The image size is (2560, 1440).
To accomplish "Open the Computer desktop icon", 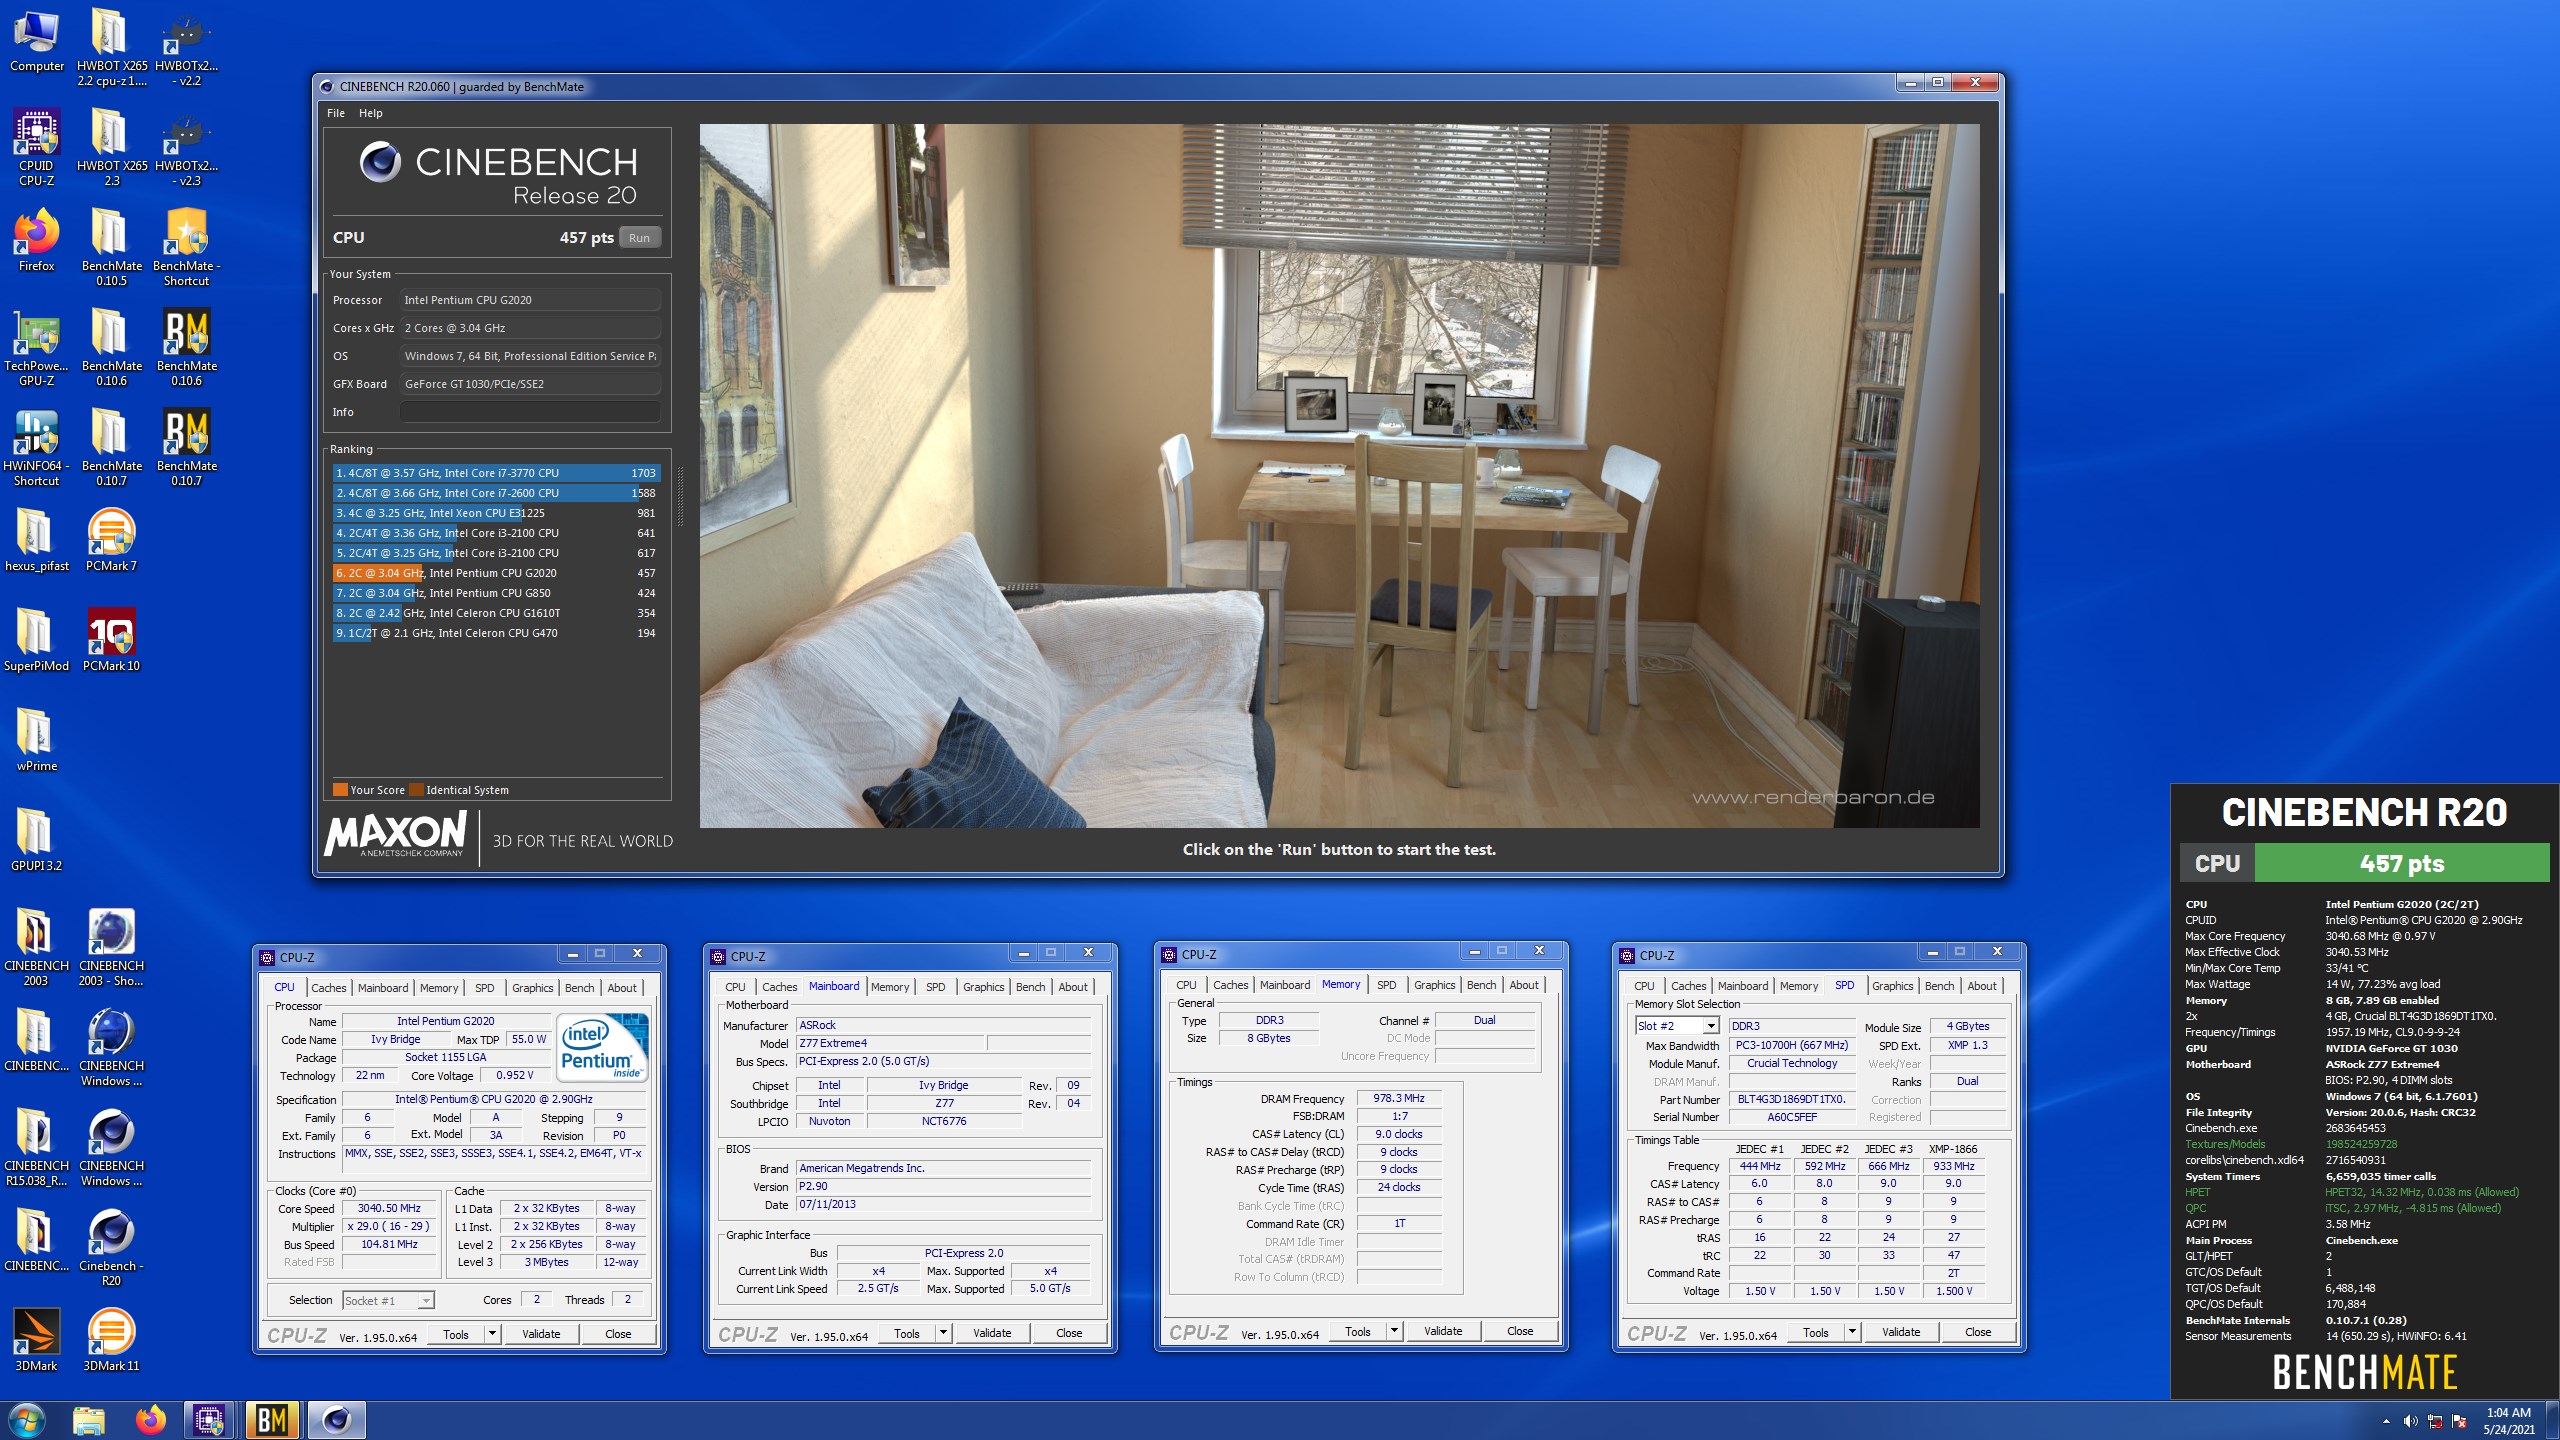I will (36, 42).
